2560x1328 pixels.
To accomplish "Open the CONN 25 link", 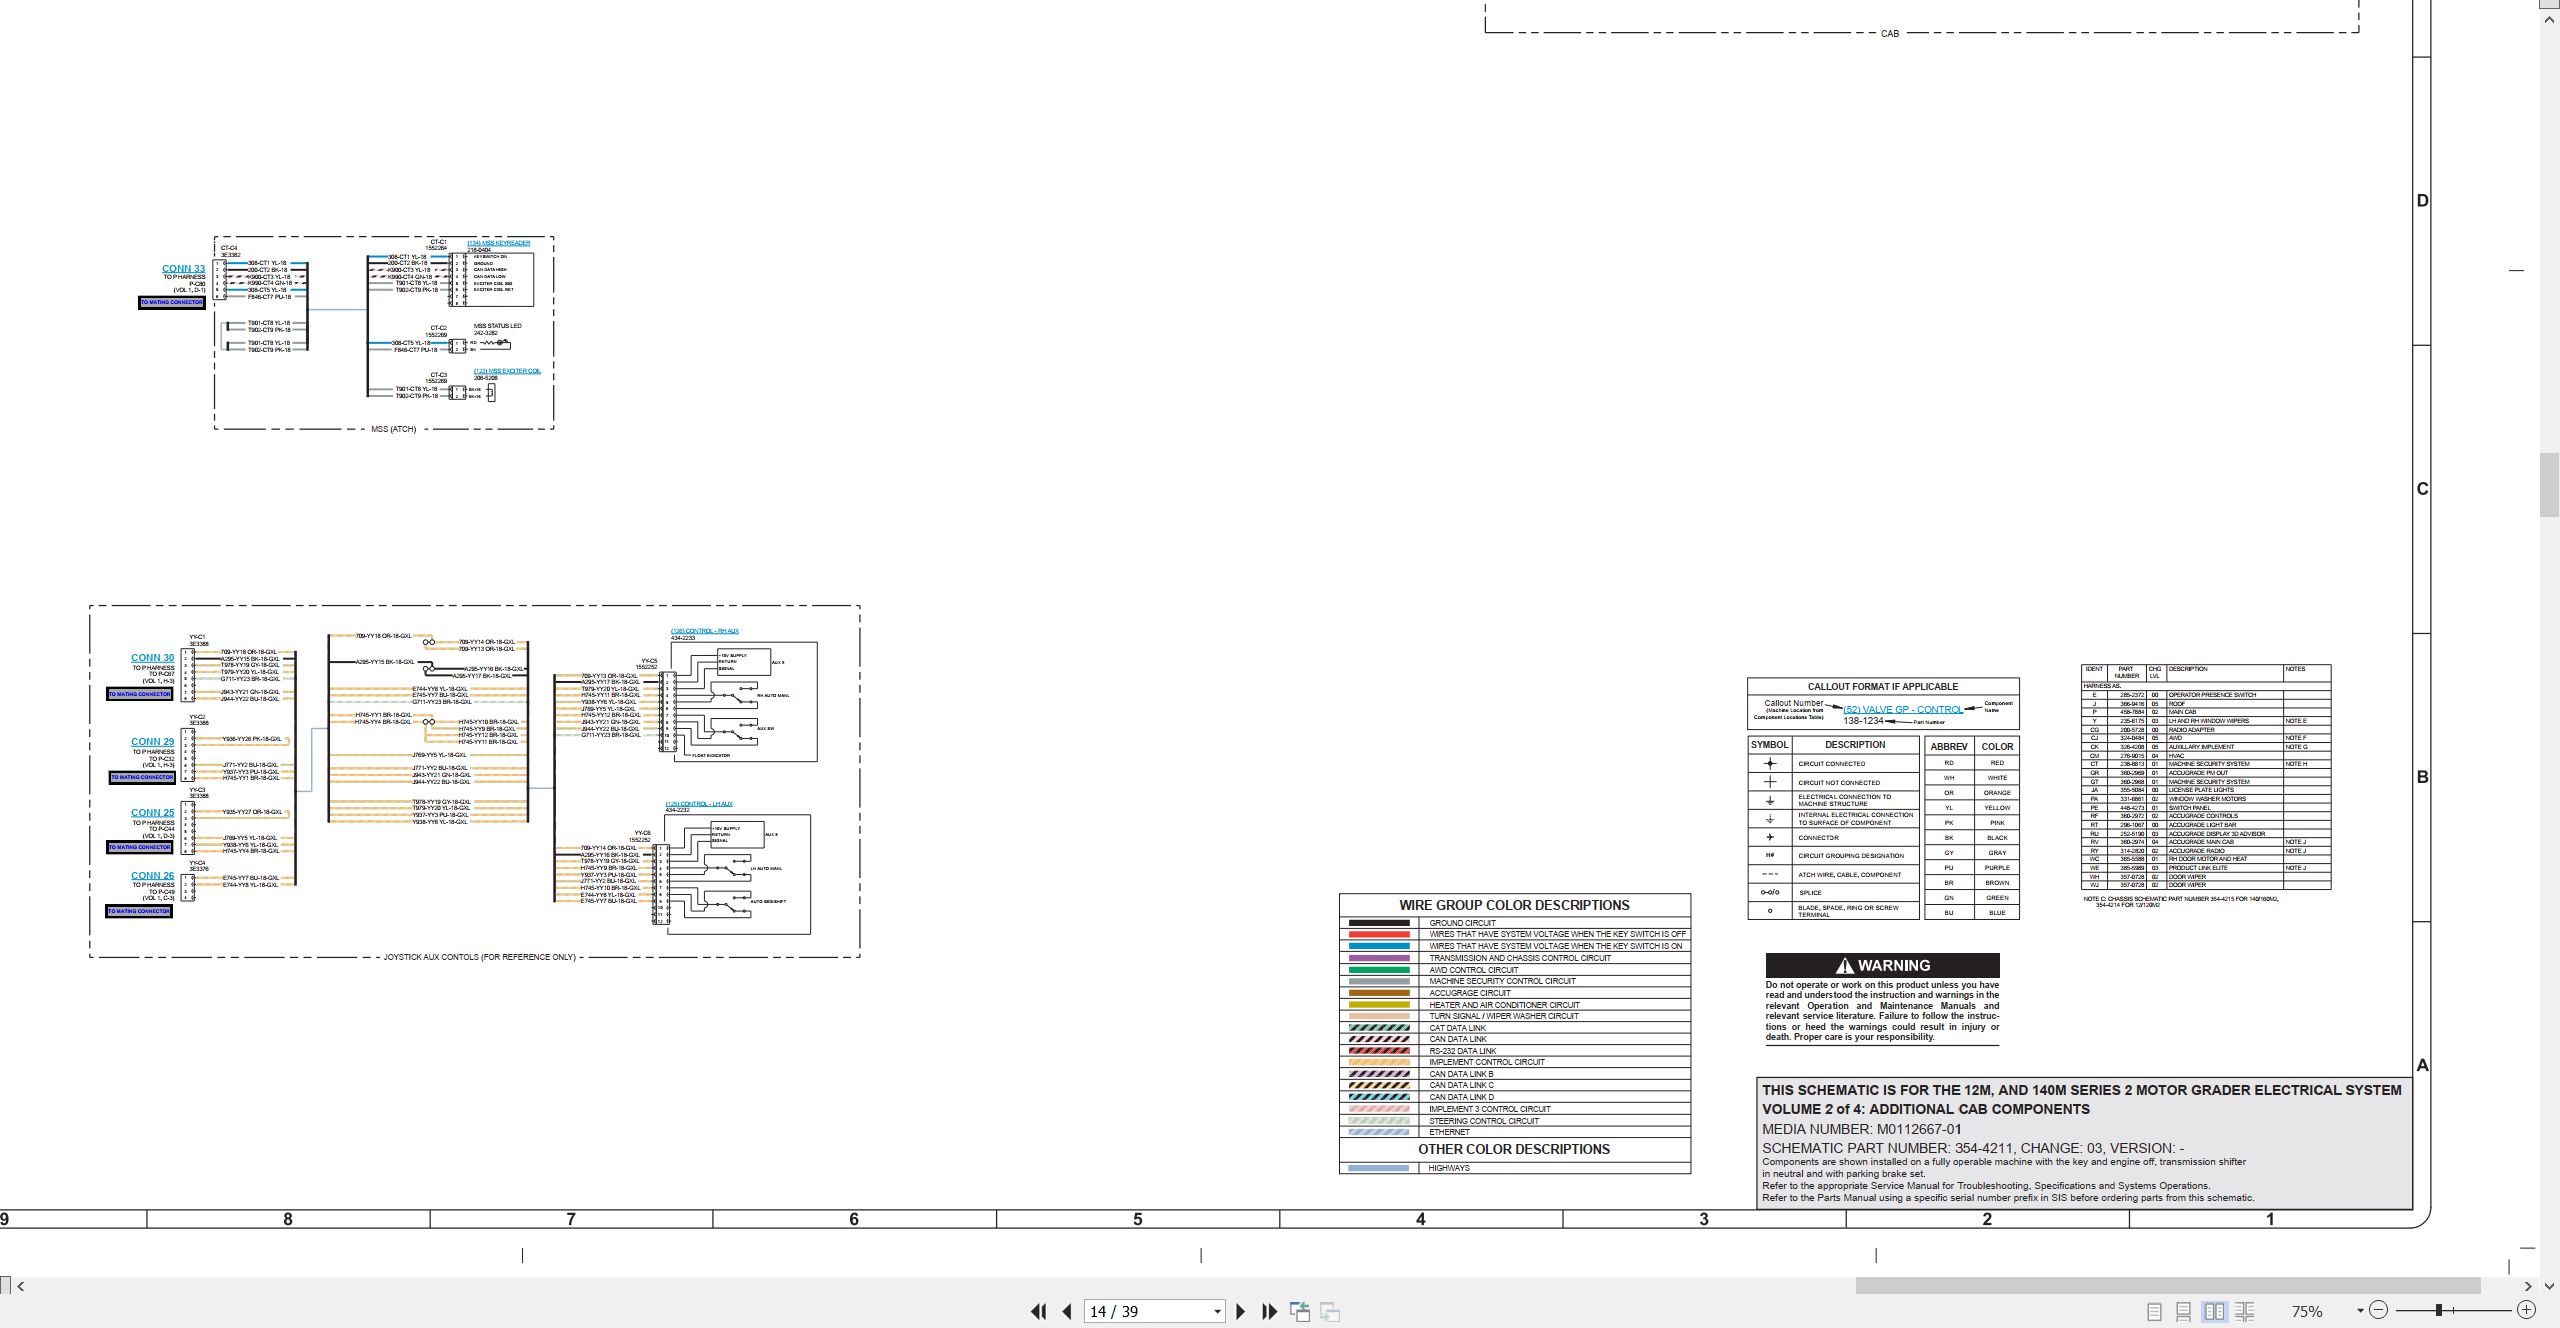I will (x=152, y=813).
